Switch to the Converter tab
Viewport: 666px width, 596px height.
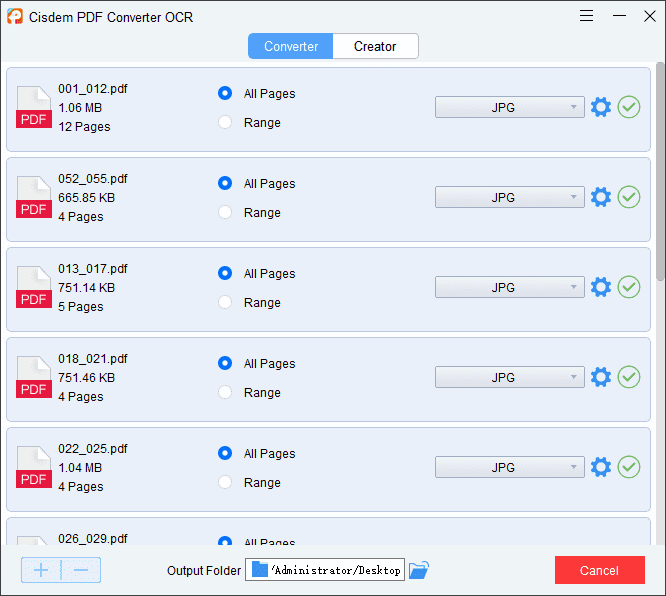coord(291,46)
